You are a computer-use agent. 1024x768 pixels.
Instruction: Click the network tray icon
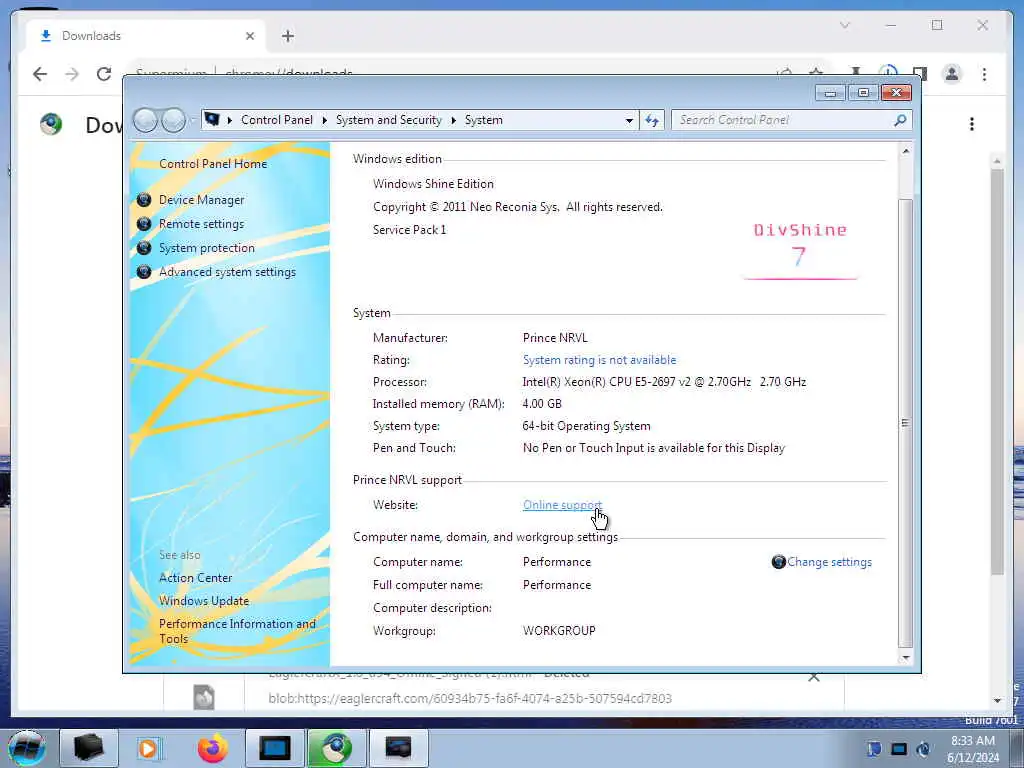click(899, 749)
